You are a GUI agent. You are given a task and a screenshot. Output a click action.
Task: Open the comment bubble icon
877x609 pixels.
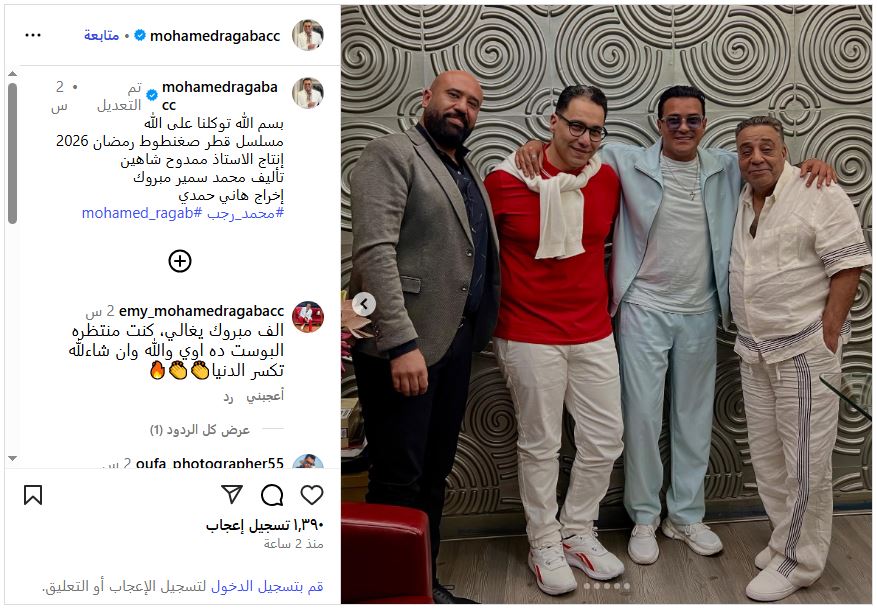click(x=272, y=495)
